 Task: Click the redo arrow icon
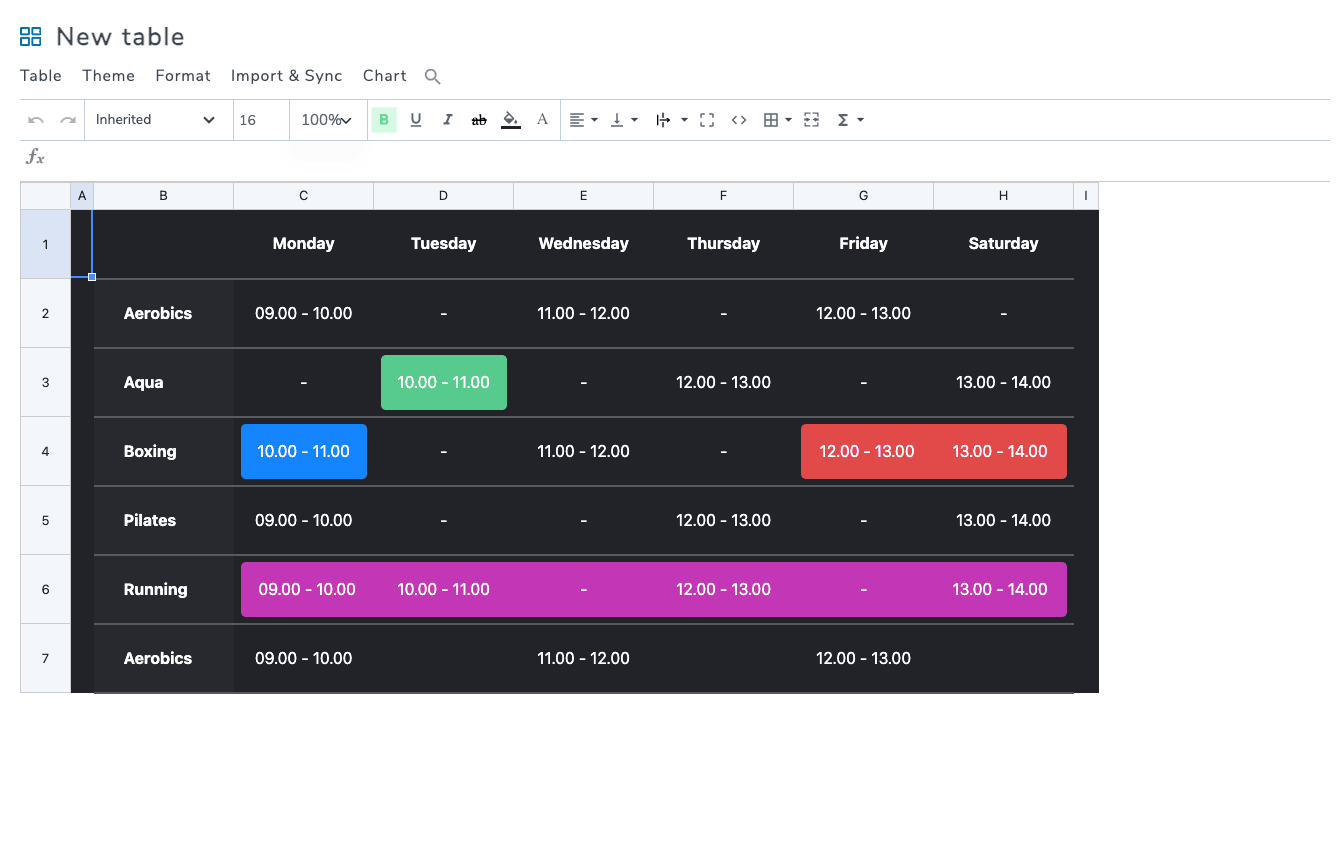(x=68, y=120)
